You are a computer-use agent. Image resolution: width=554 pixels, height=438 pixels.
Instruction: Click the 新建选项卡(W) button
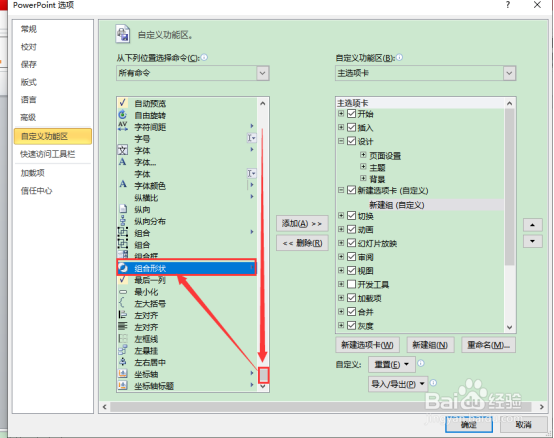(x=367, y=345)
